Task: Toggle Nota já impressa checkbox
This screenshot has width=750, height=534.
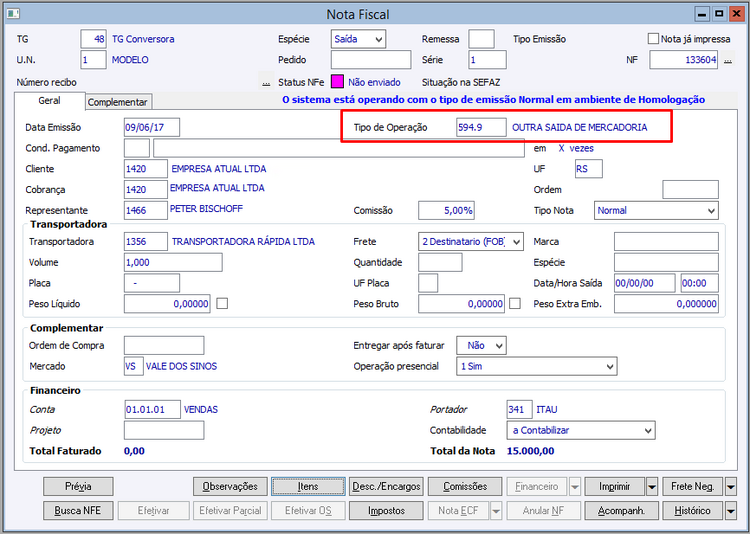Action: 653,39
